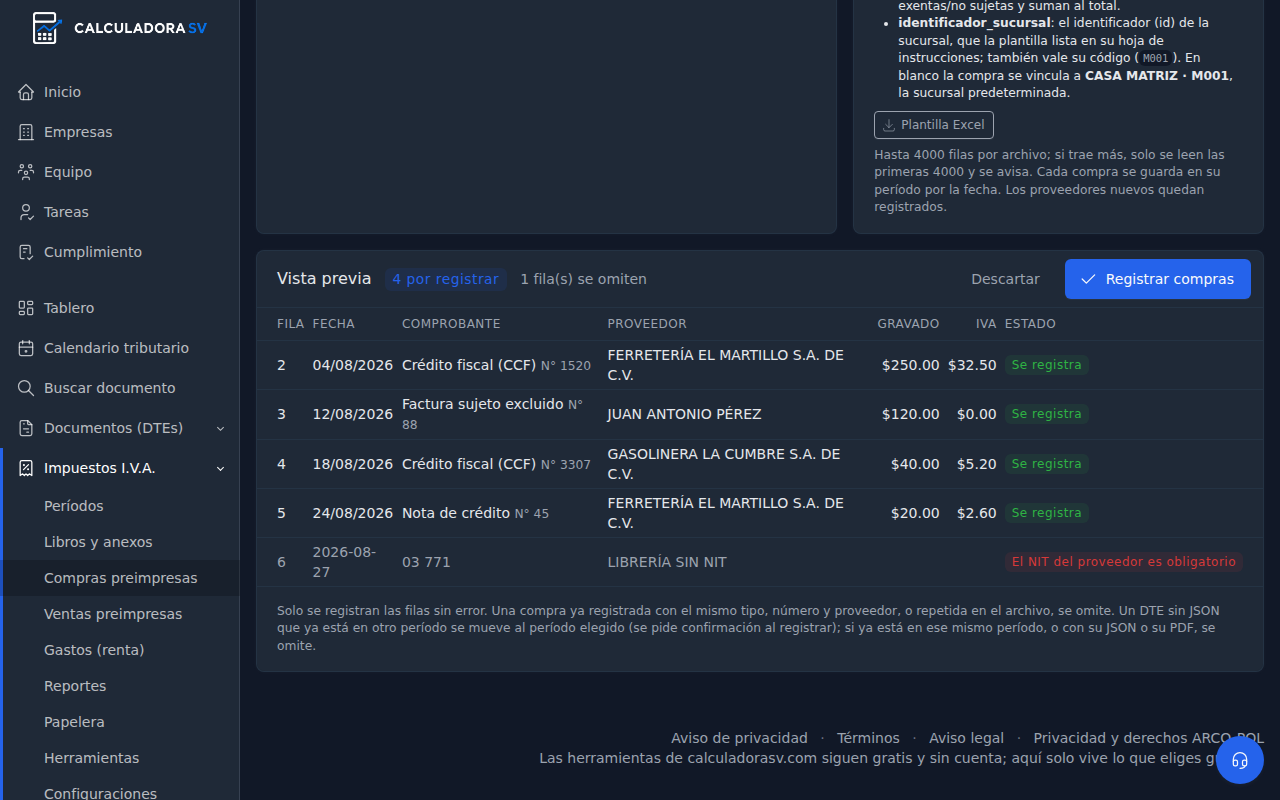
Task: Expand the Documentos (DTEs) chevron
Action: [221, 428]
